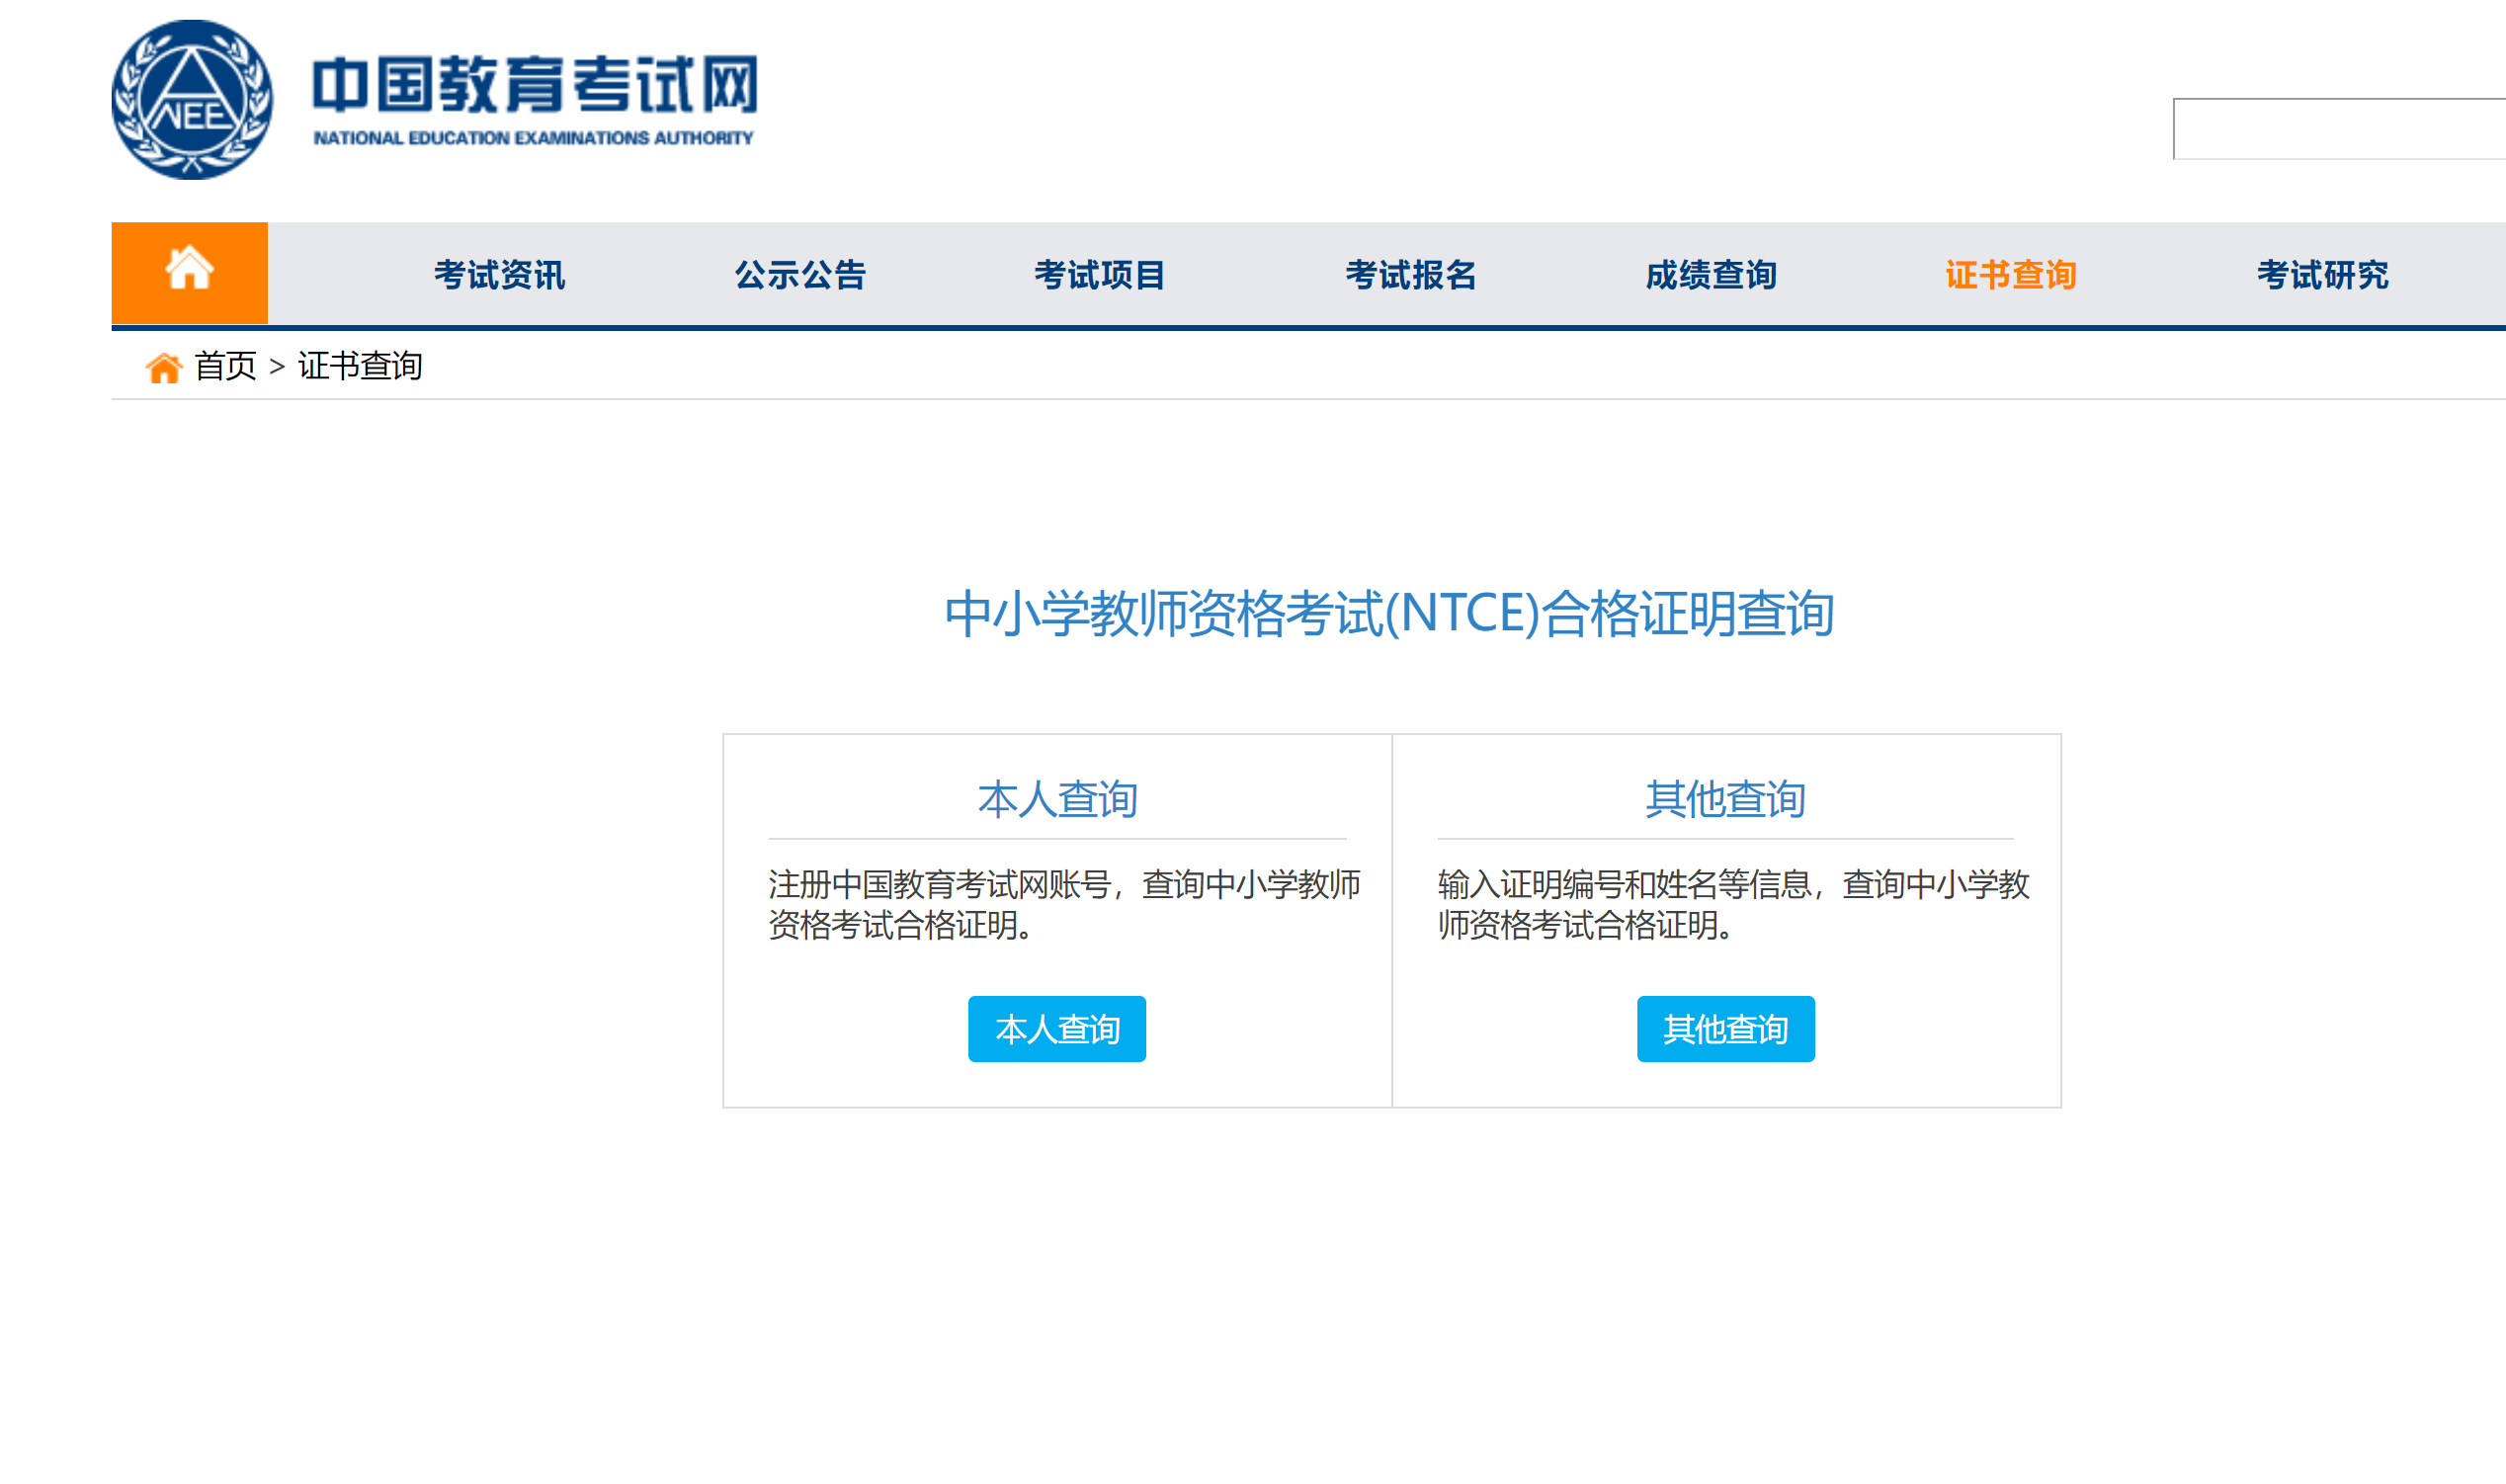Click the 首页 breadcrumb link
Image resolution: width=2506 pixels, height=1484 pixels.
tap(226, 366)
